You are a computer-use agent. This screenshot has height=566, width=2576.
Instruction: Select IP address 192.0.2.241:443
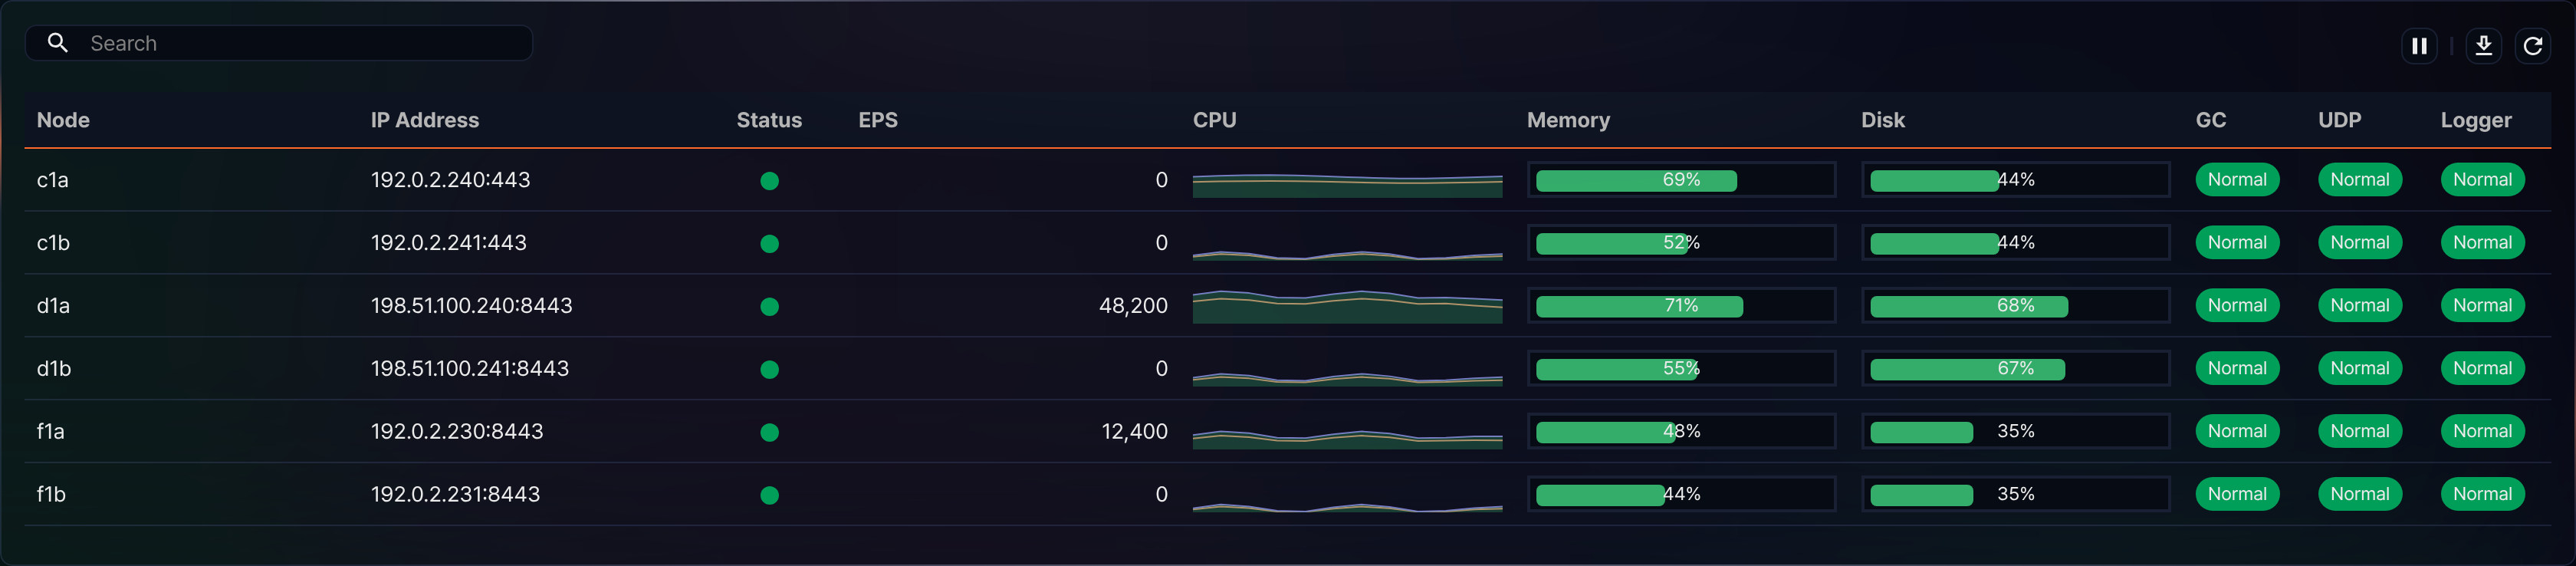coord(449,243)
